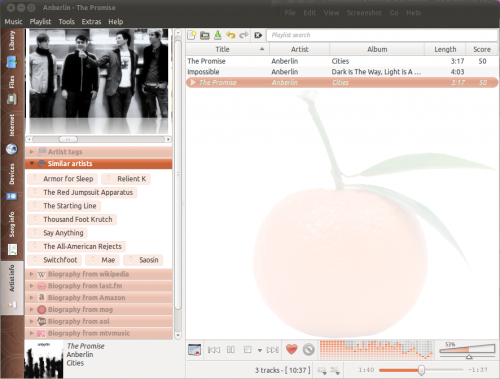Open the repeat mode dropdown
The image size is (500, 379).
(x=322, y=370)
